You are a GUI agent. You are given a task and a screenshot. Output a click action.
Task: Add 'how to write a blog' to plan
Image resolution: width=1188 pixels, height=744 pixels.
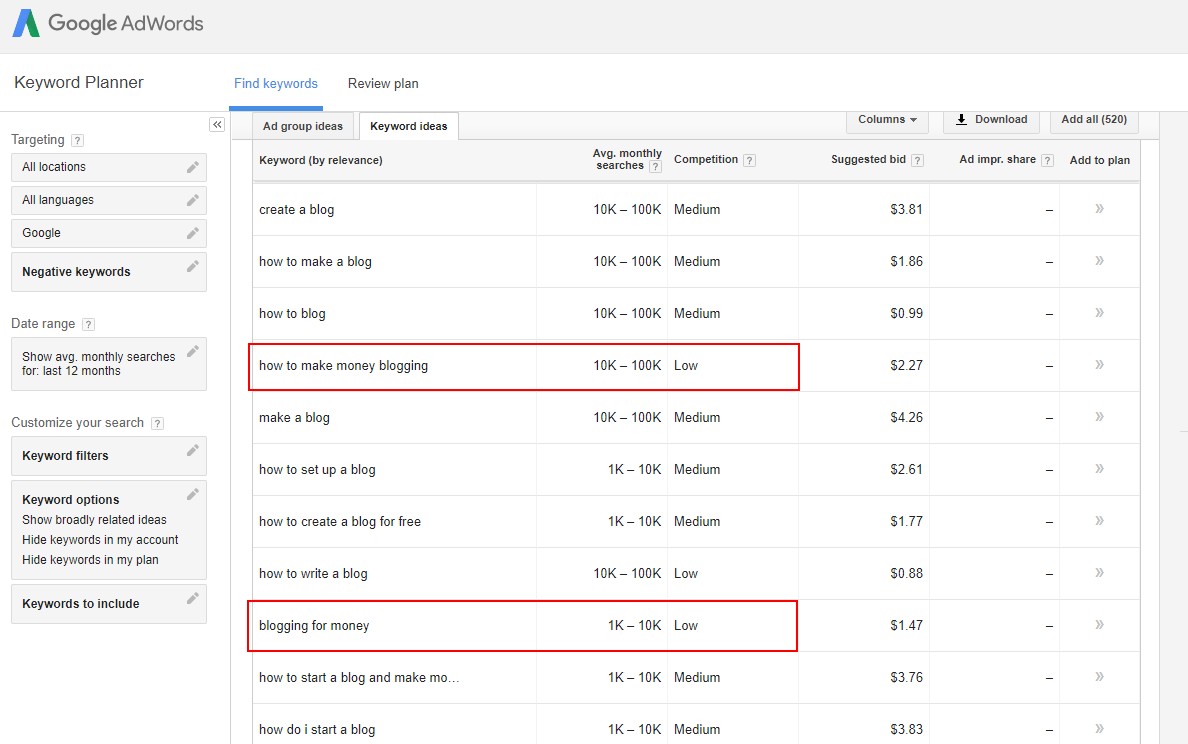1099,573
